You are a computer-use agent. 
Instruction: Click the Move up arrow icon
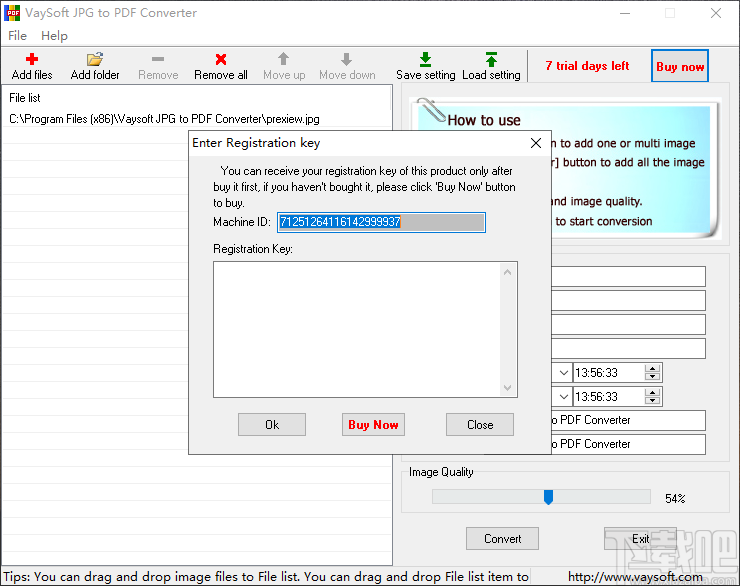click(283, 59)
